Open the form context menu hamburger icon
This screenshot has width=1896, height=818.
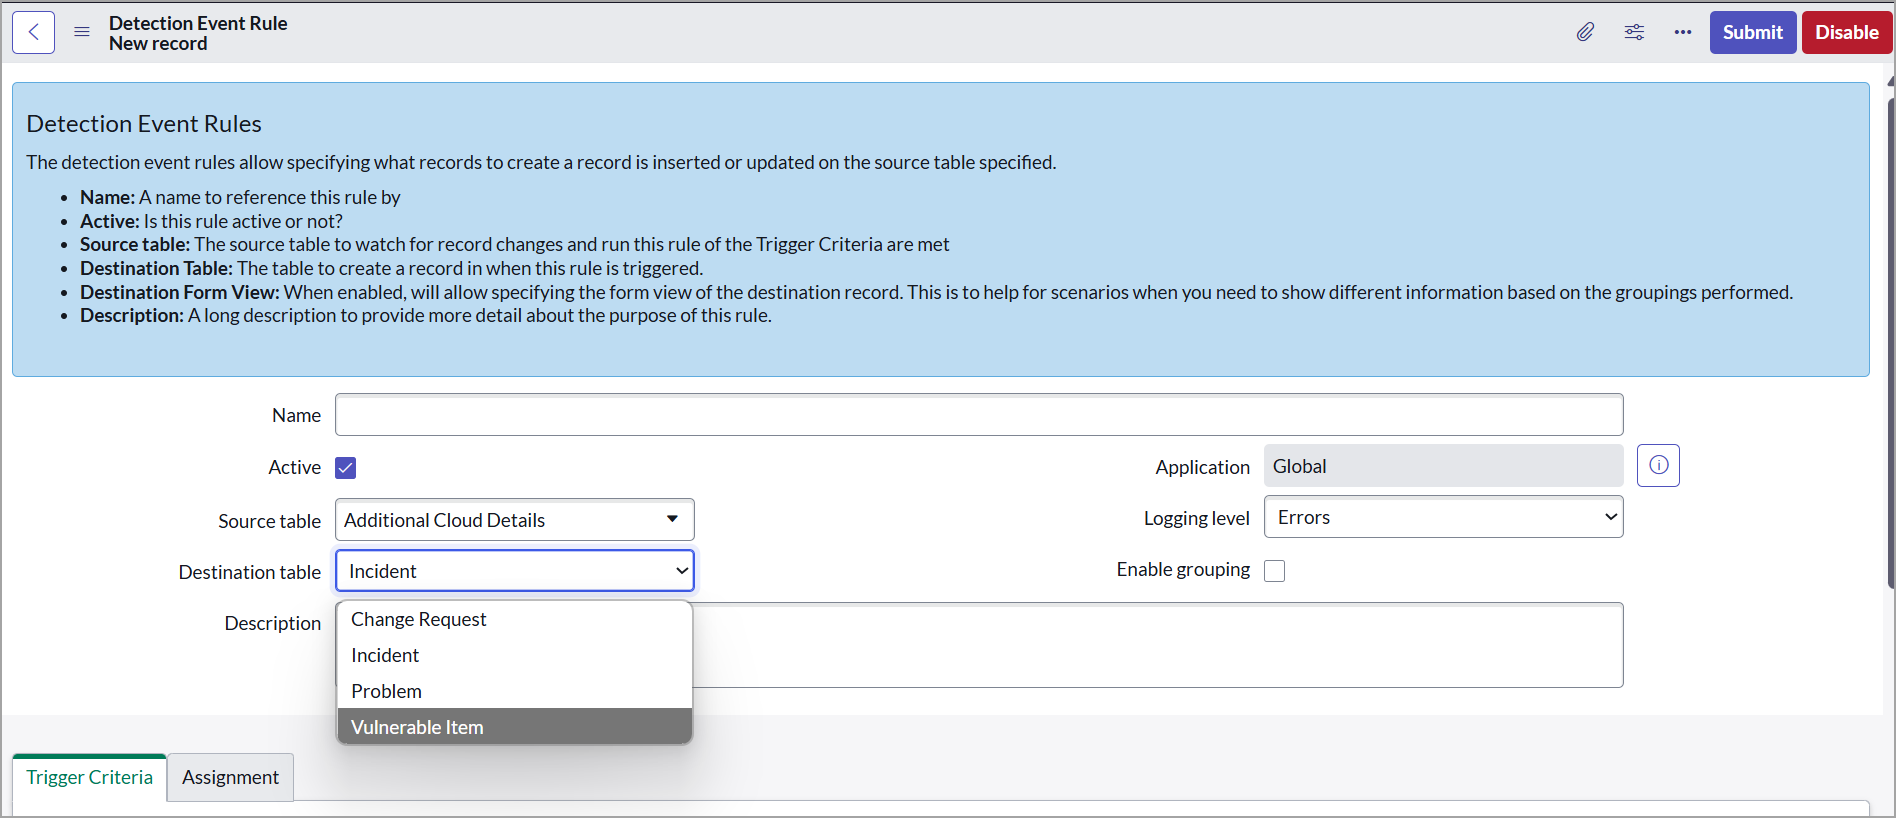point(82,32)
